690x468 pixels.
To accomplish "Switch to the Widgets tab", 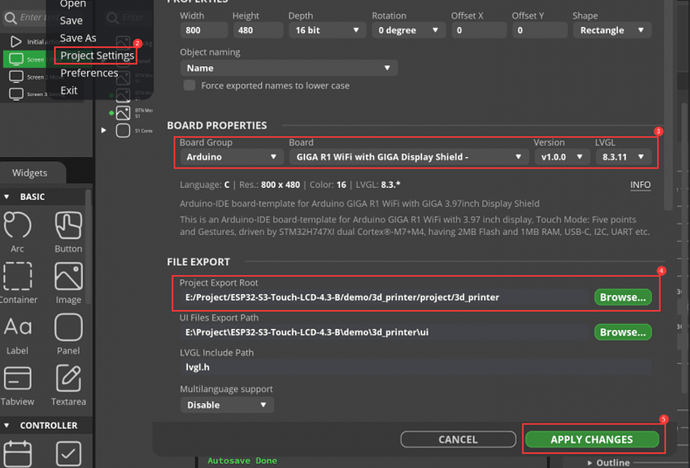I will (x=29, y=173).
